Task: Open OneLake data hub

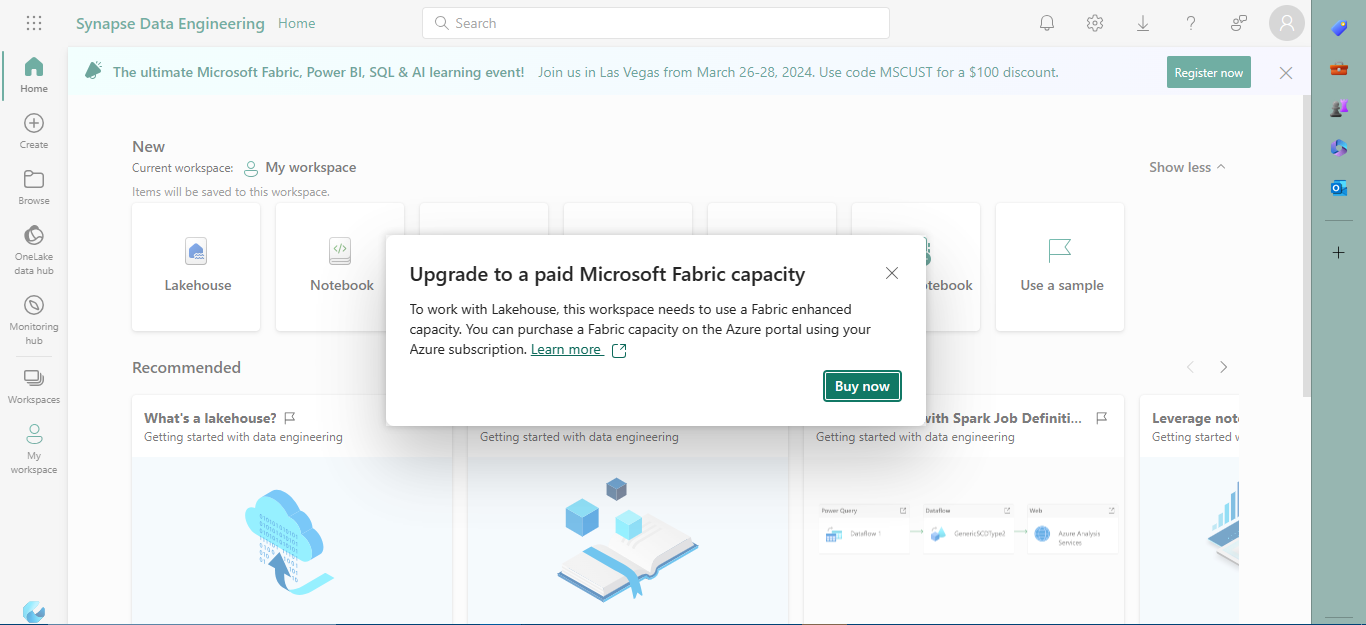Action: (34, 249)
